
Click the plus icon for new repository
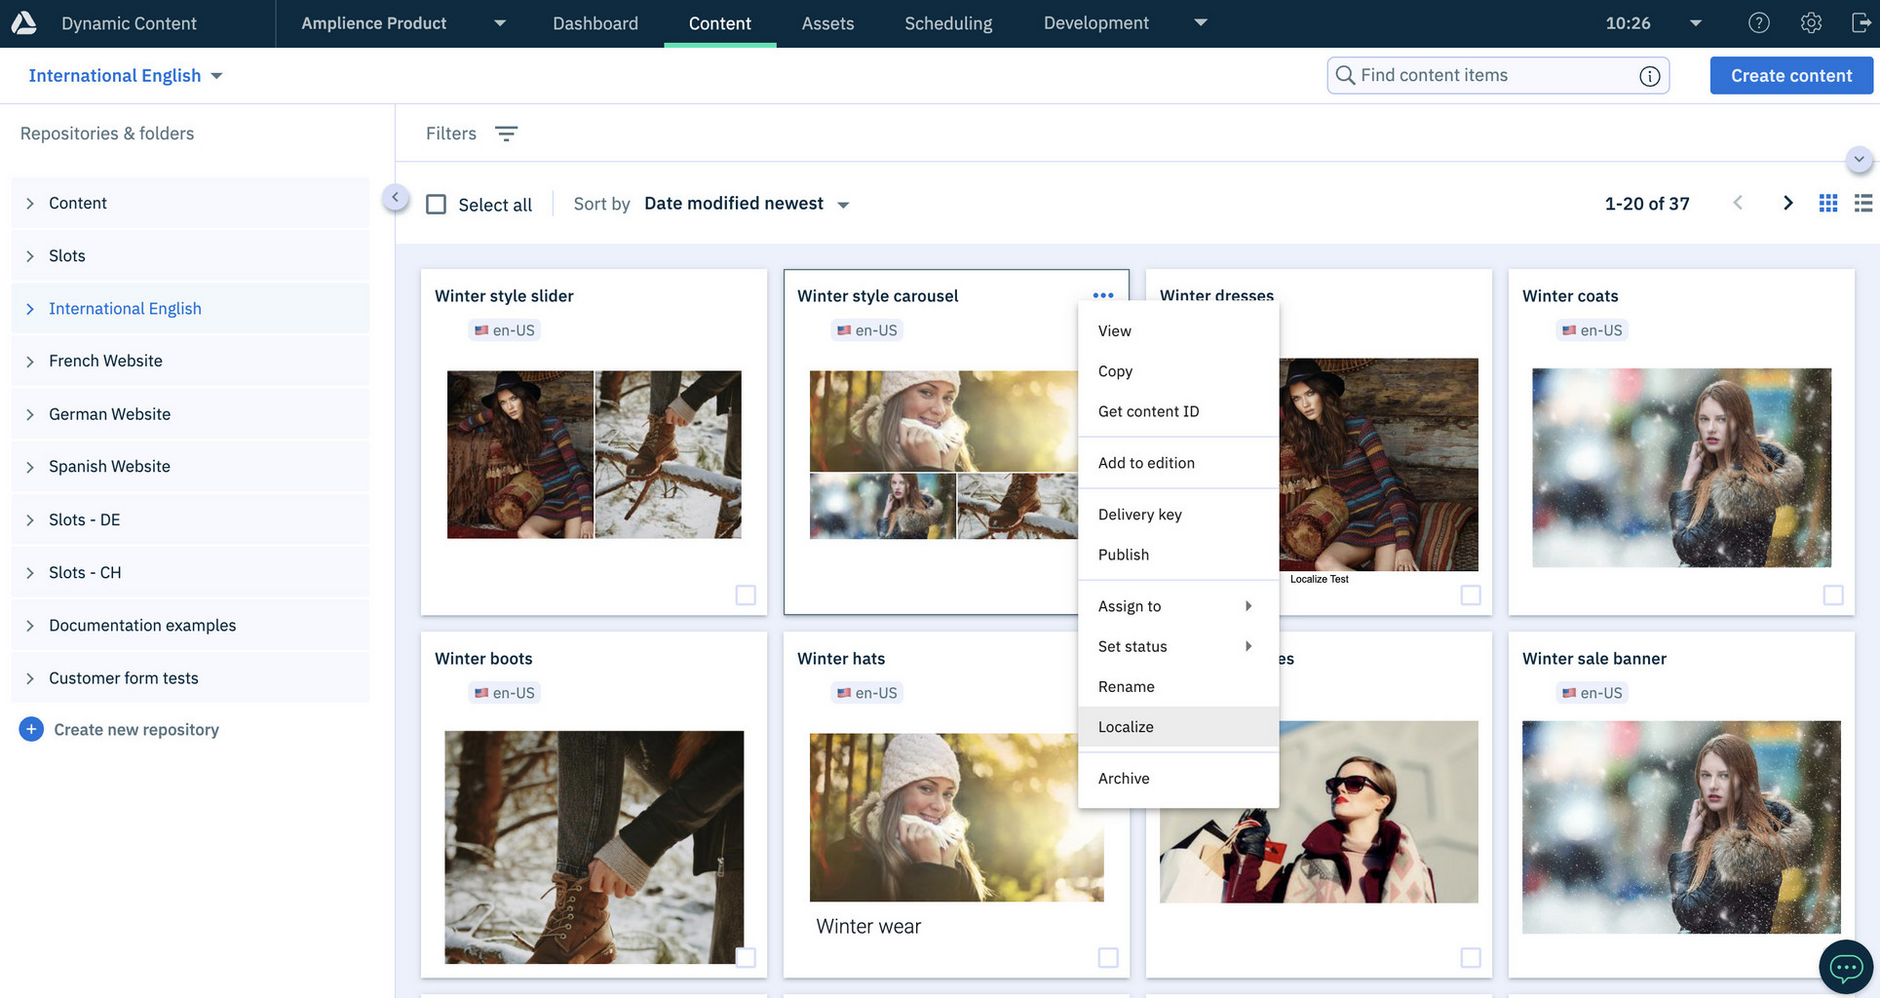31,729
